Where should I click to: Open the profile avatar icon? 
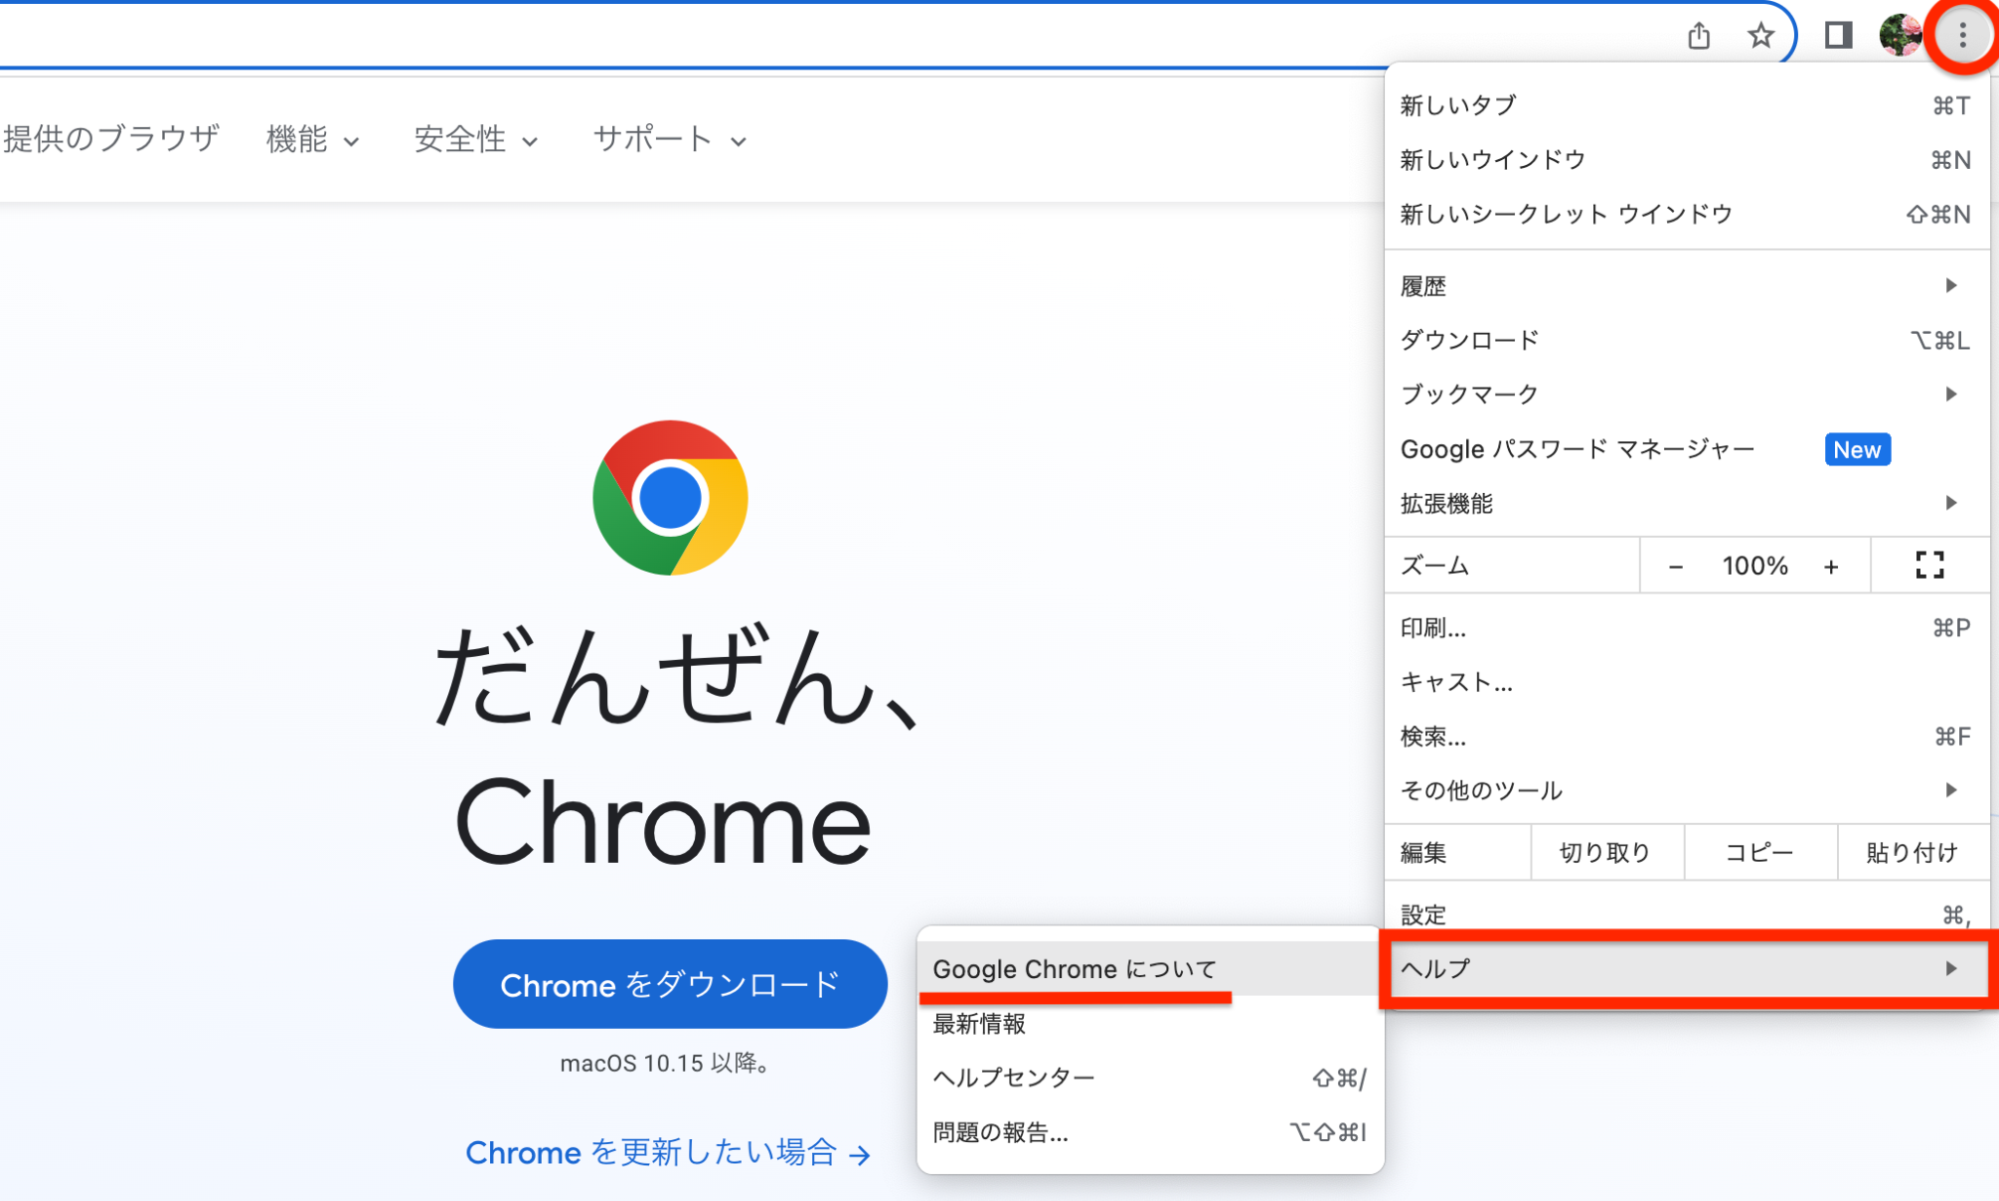[1899, 36]
